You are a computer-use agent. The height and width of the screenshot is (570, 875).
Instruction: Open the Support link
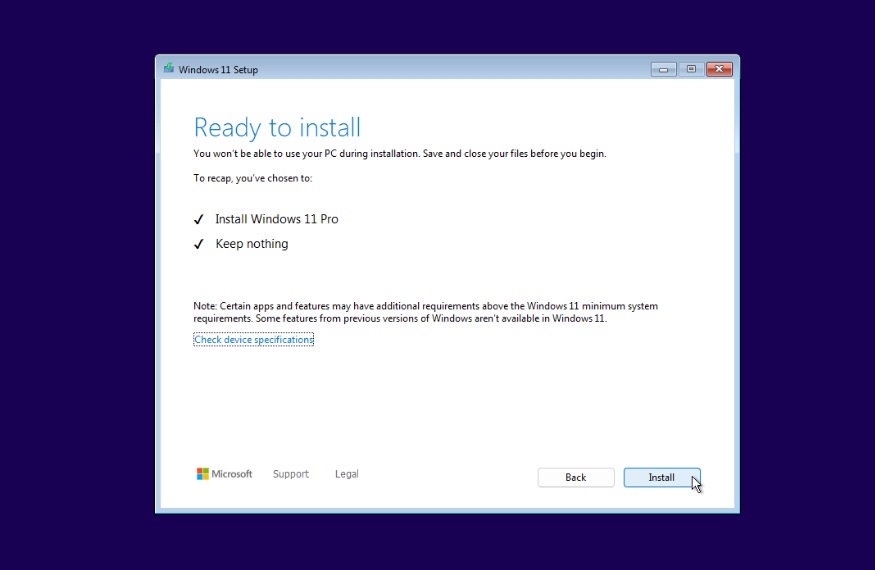[x=291, y=474]
